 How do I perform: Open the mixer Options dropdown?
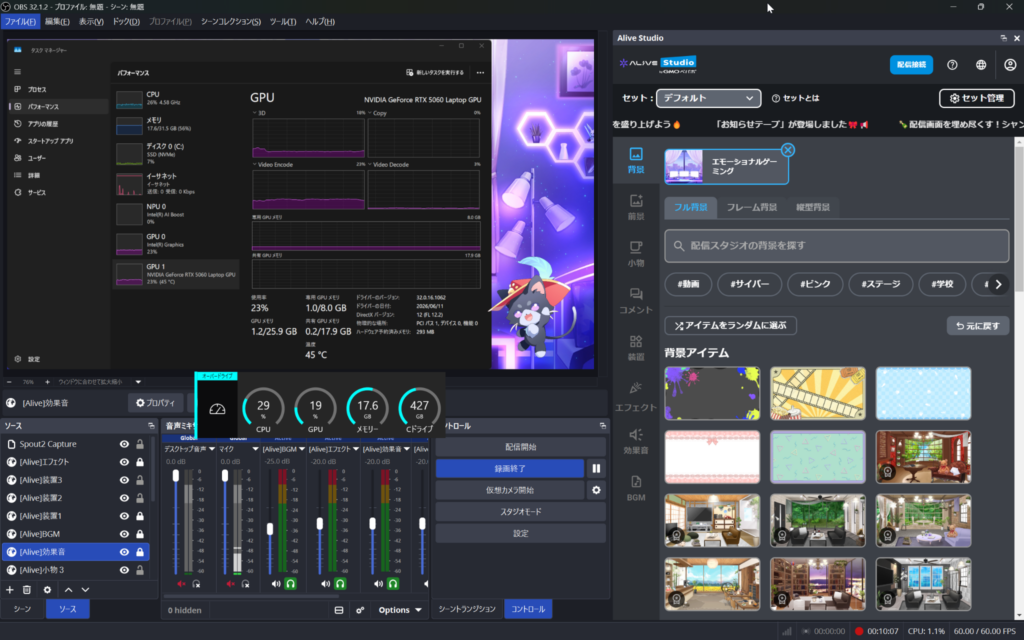tap(400, 610)
